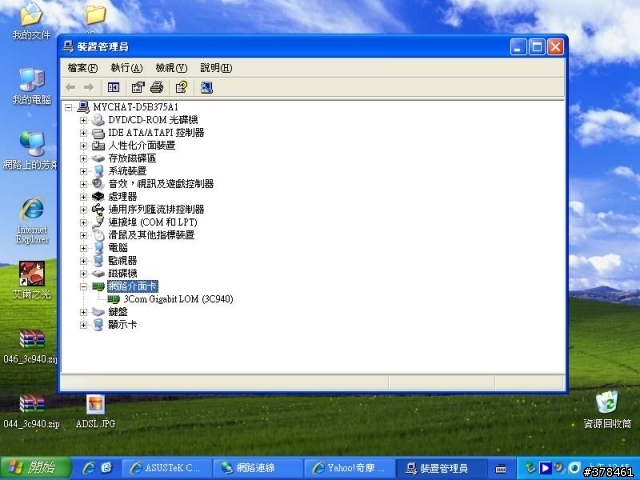Image resolution: width=640 pixels, height=480 pixels.
Task: Click the Scan for hardware changes icon
Action: pos(207,87)
